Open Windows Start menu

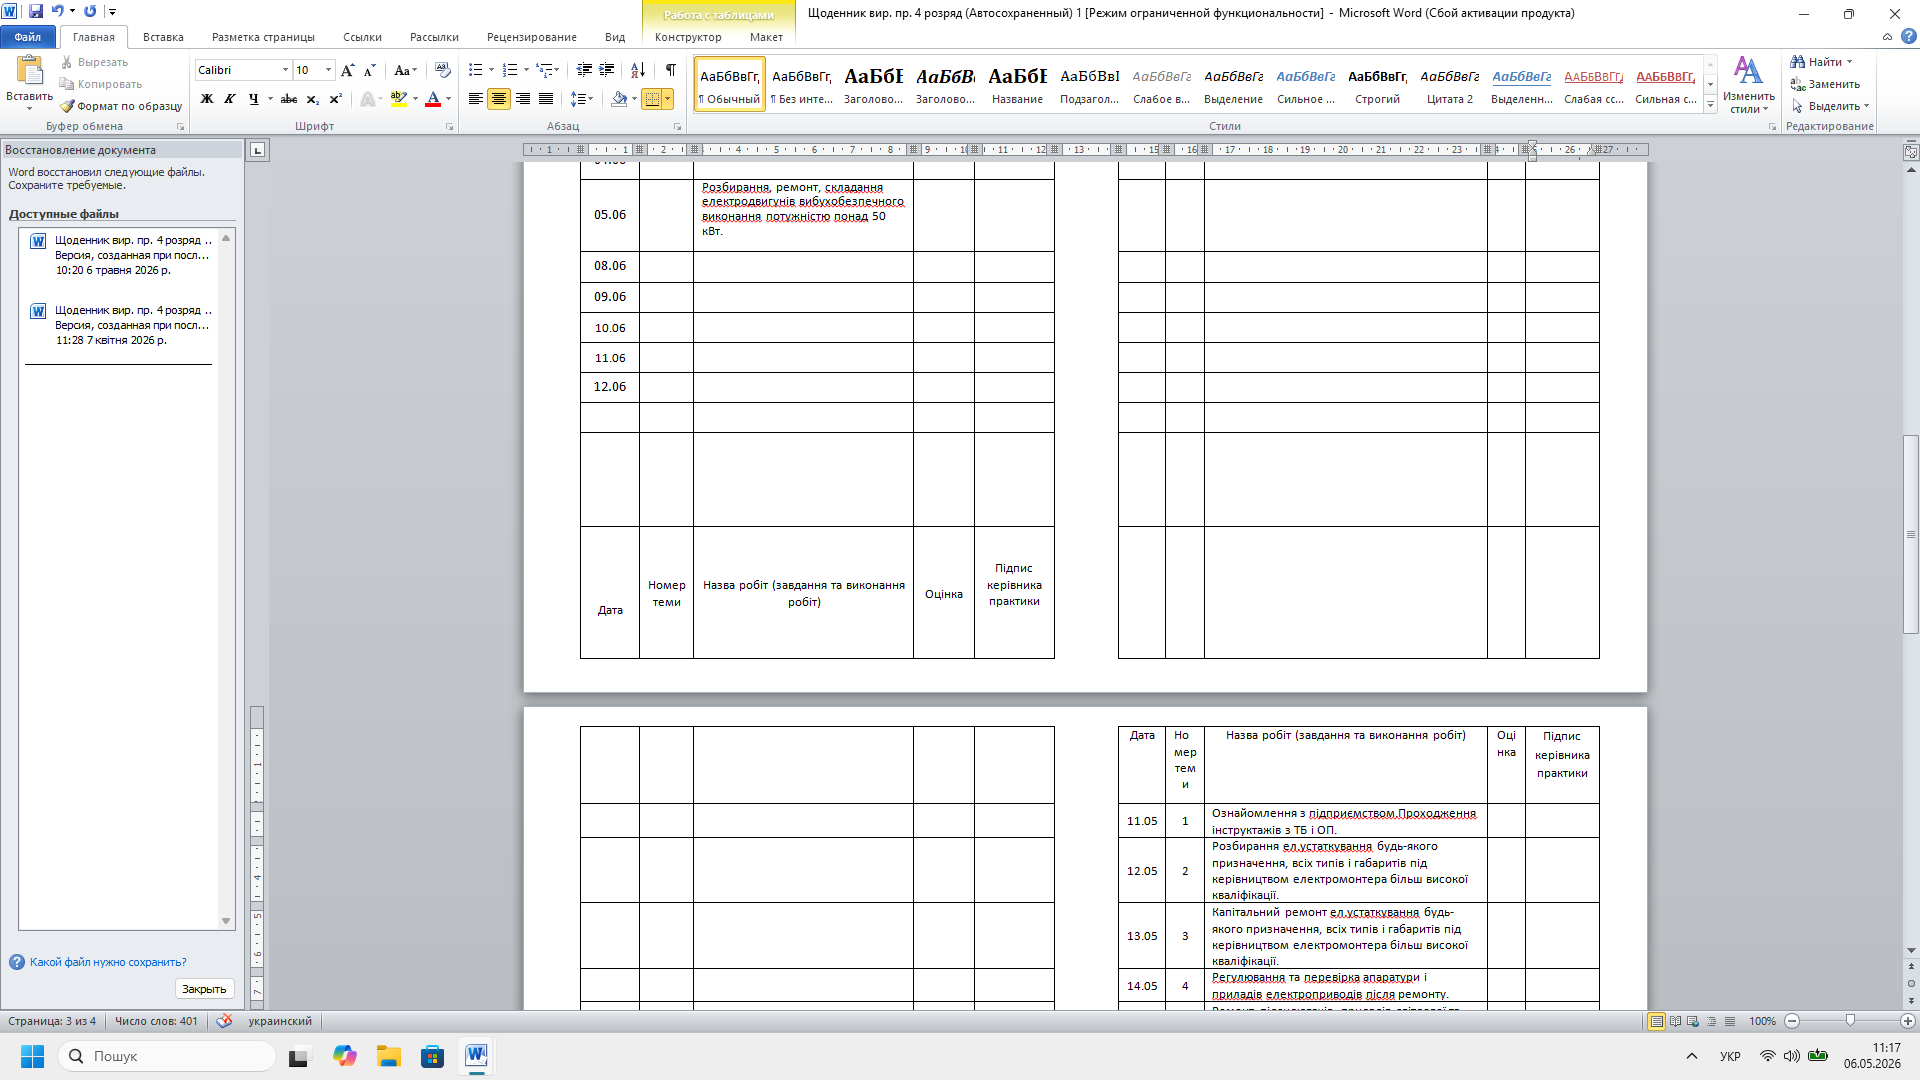32,1056
